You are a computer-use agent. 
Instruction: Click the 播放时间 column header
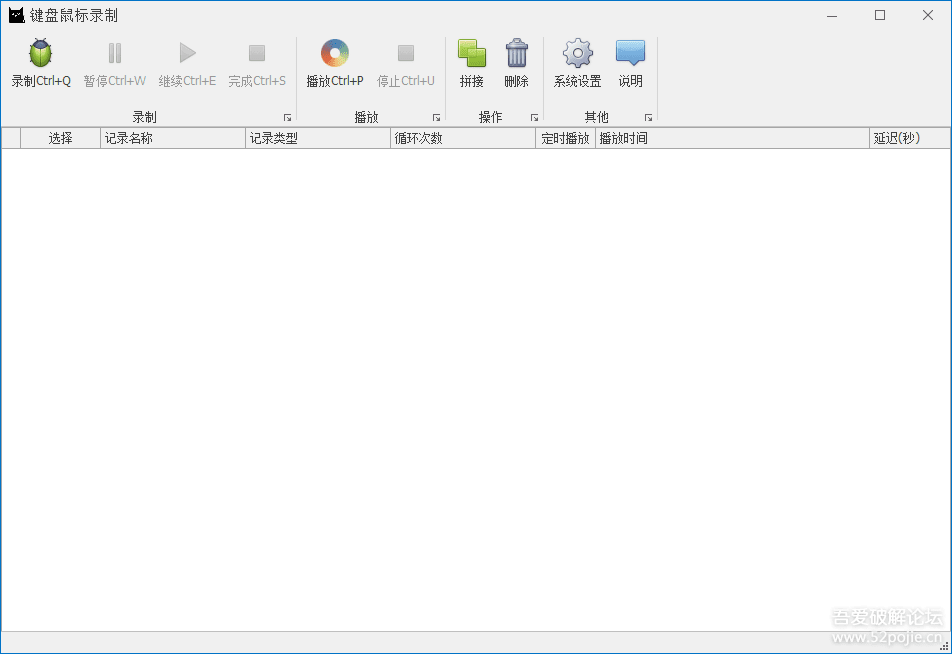point(732,138)
